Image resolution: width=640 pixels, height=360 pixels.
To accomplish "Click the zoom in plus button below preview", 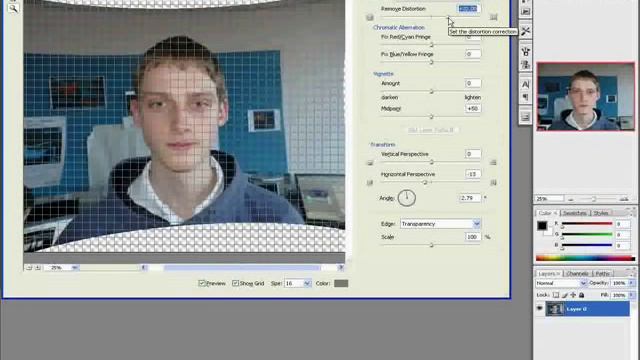I will tap(38, 268).
